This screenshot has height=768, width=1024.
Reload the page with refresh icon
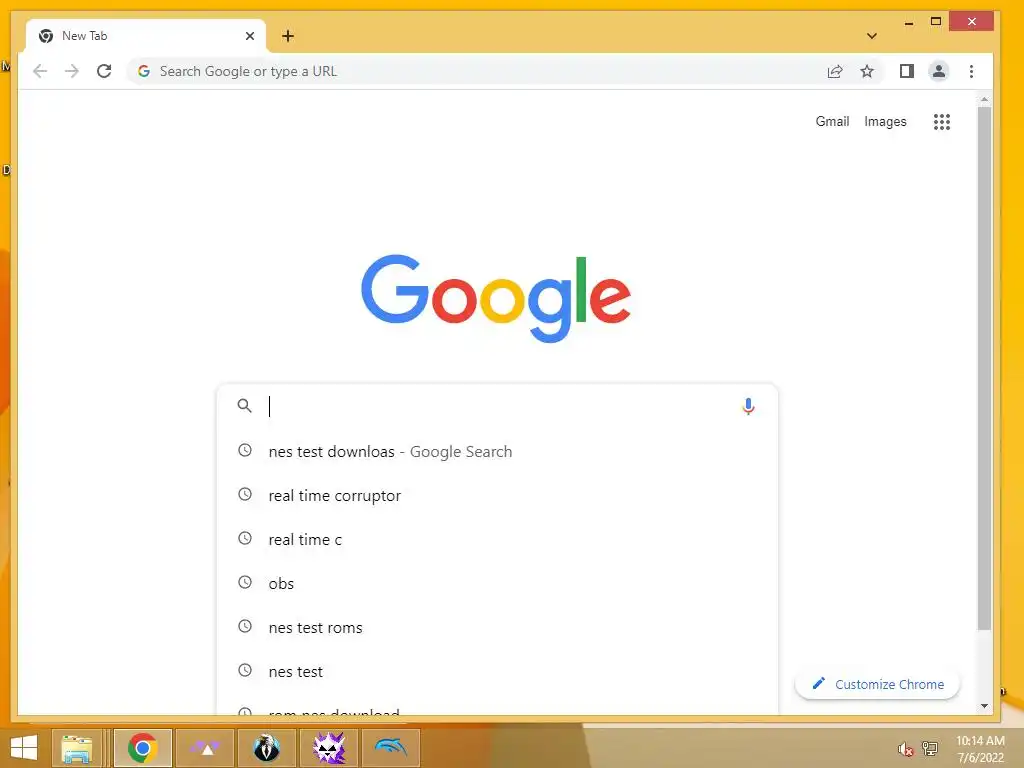(x=104, y=71)
